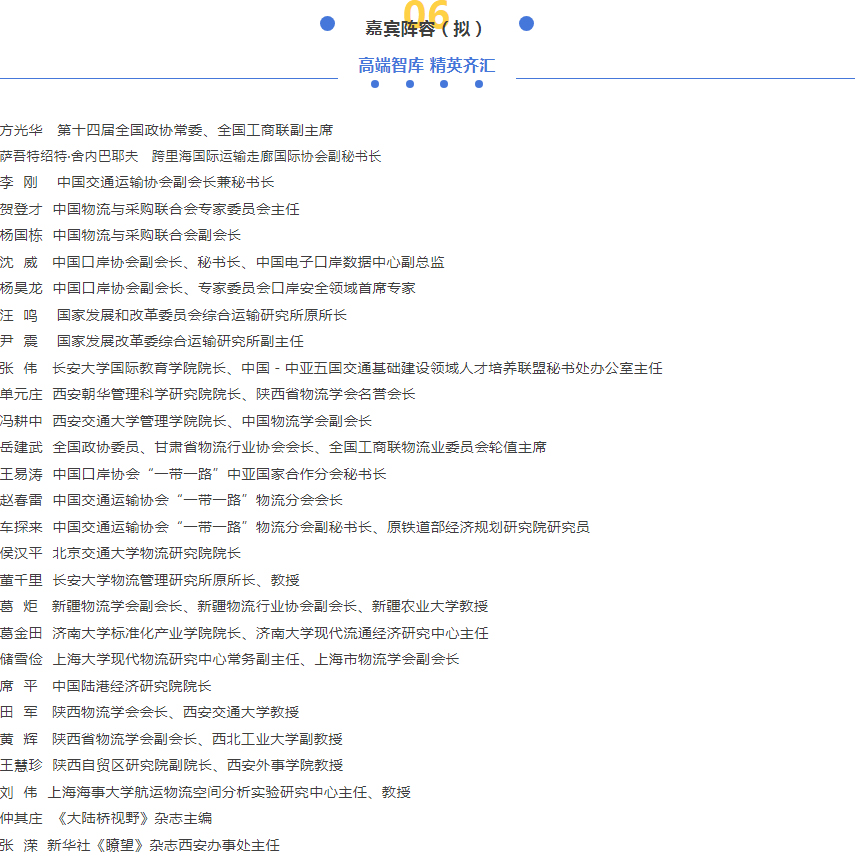
Task: Select the 萨吾特绍特·舍内巴耶夫 guest entry
Action: pos(190,156)
